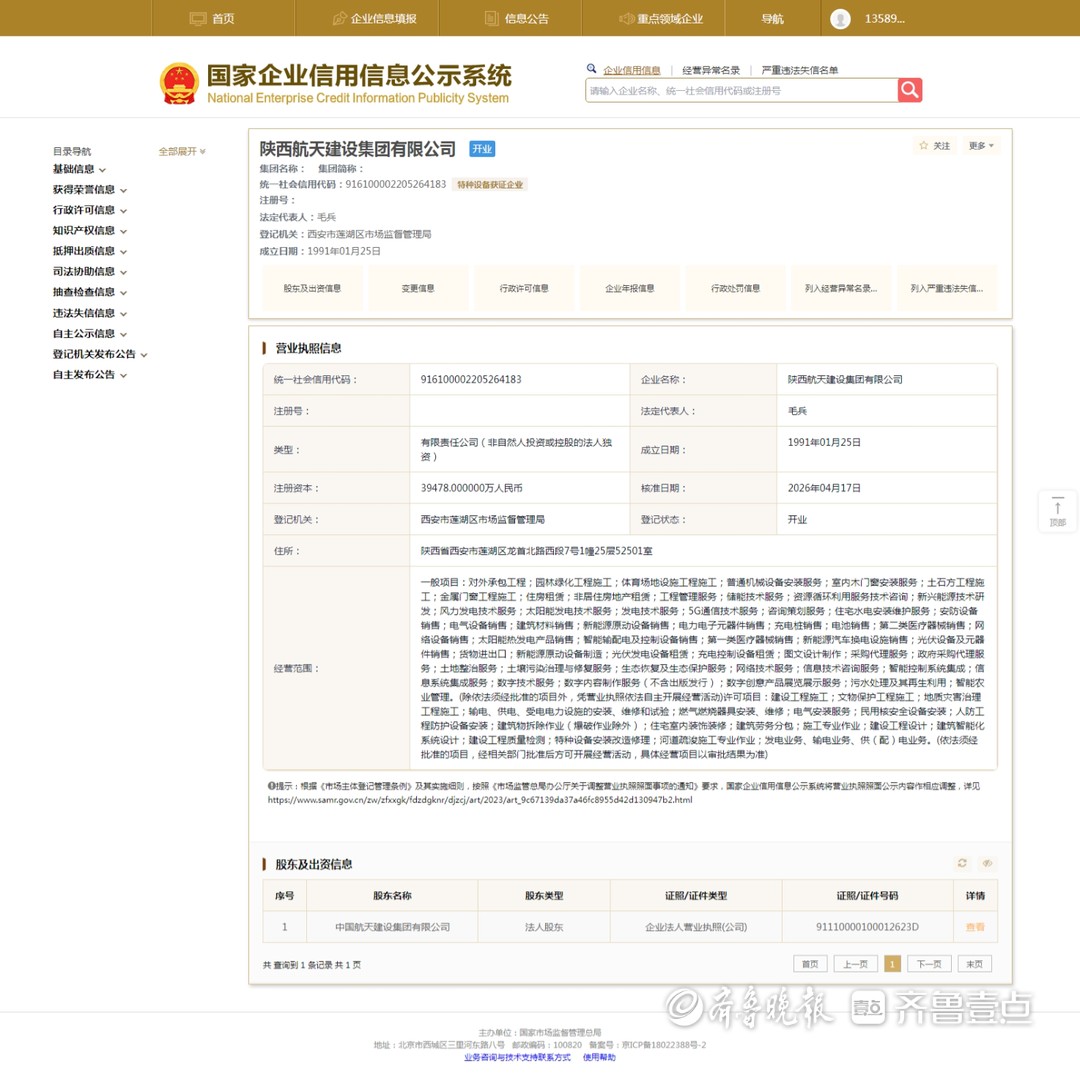Screen dimensions: 1080x1076
Task: Click the 下一页 pagination button
Action: 929,964
